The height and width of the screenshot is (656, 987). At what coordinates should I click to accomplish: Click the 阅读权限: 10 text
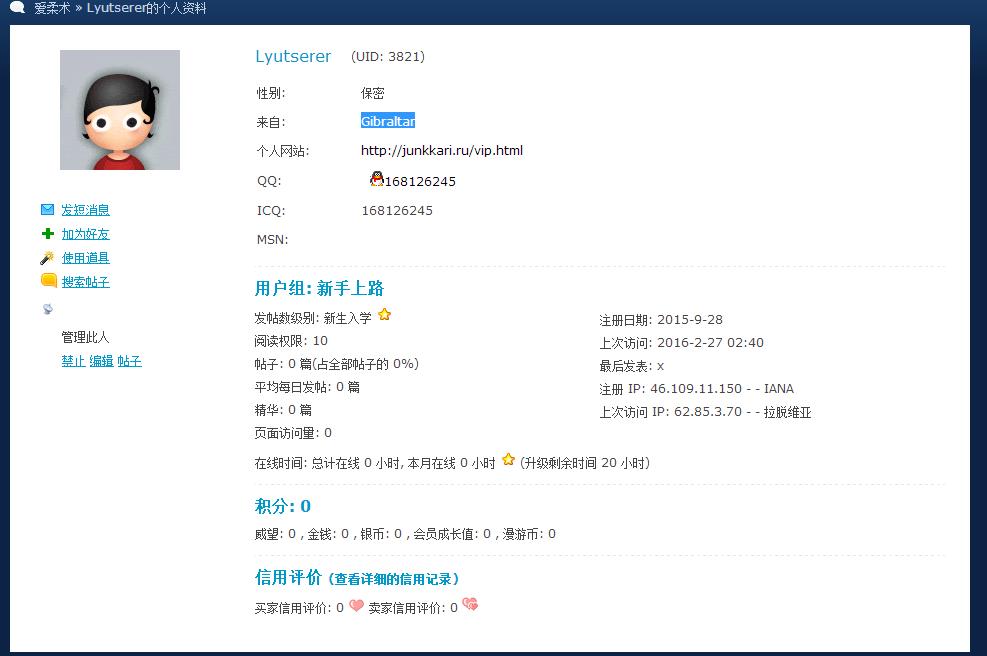click(x=291, y=341)
